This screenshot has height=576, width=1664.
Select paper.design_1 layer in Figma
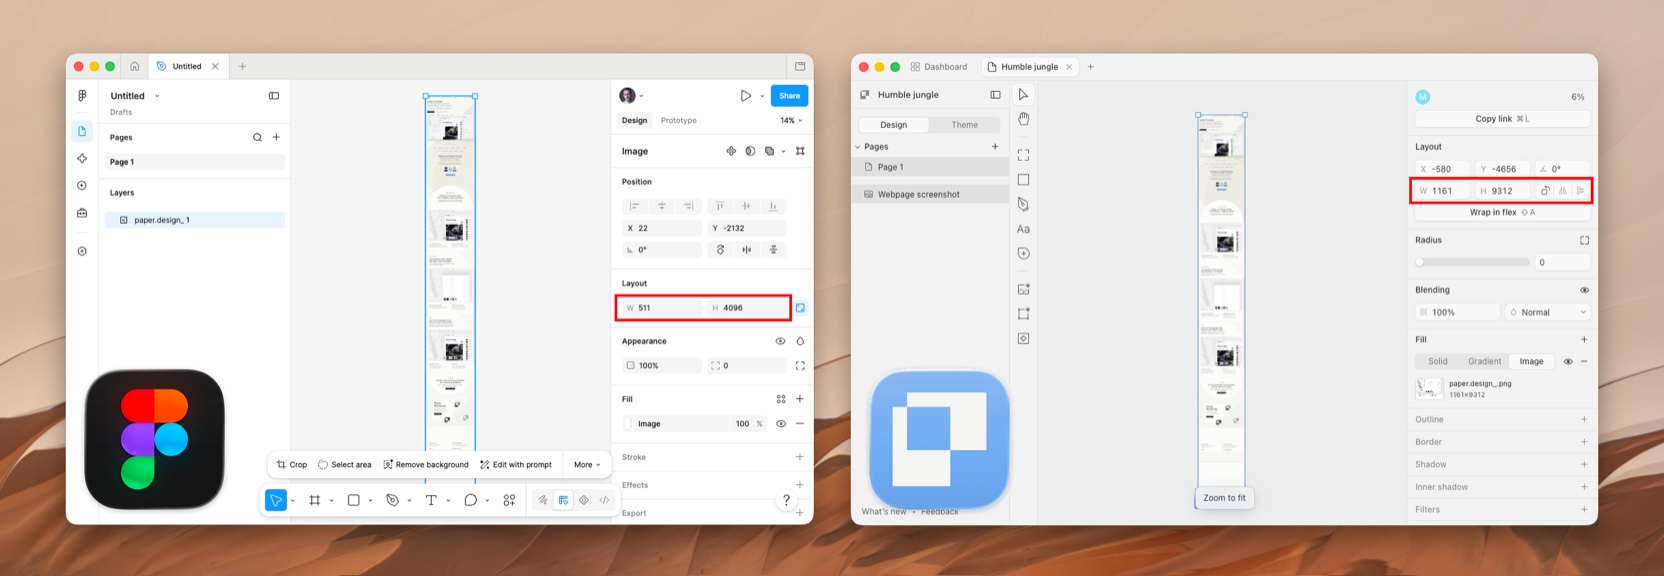[x=195, y=220]
